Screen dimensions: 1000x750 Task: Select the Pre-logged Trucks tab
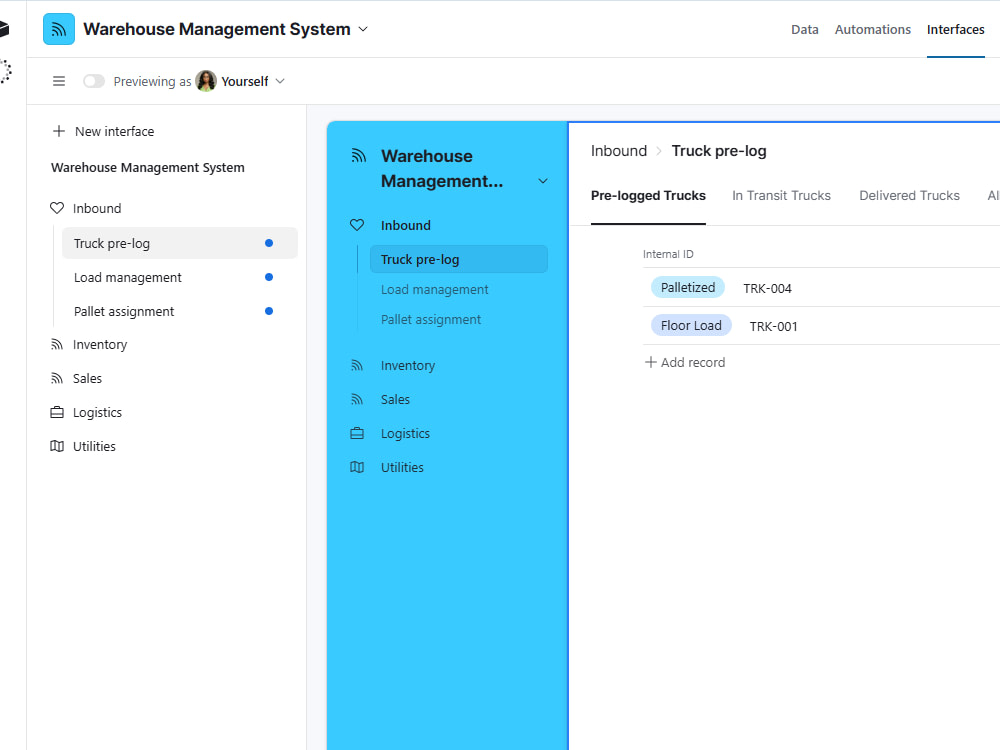648,196
